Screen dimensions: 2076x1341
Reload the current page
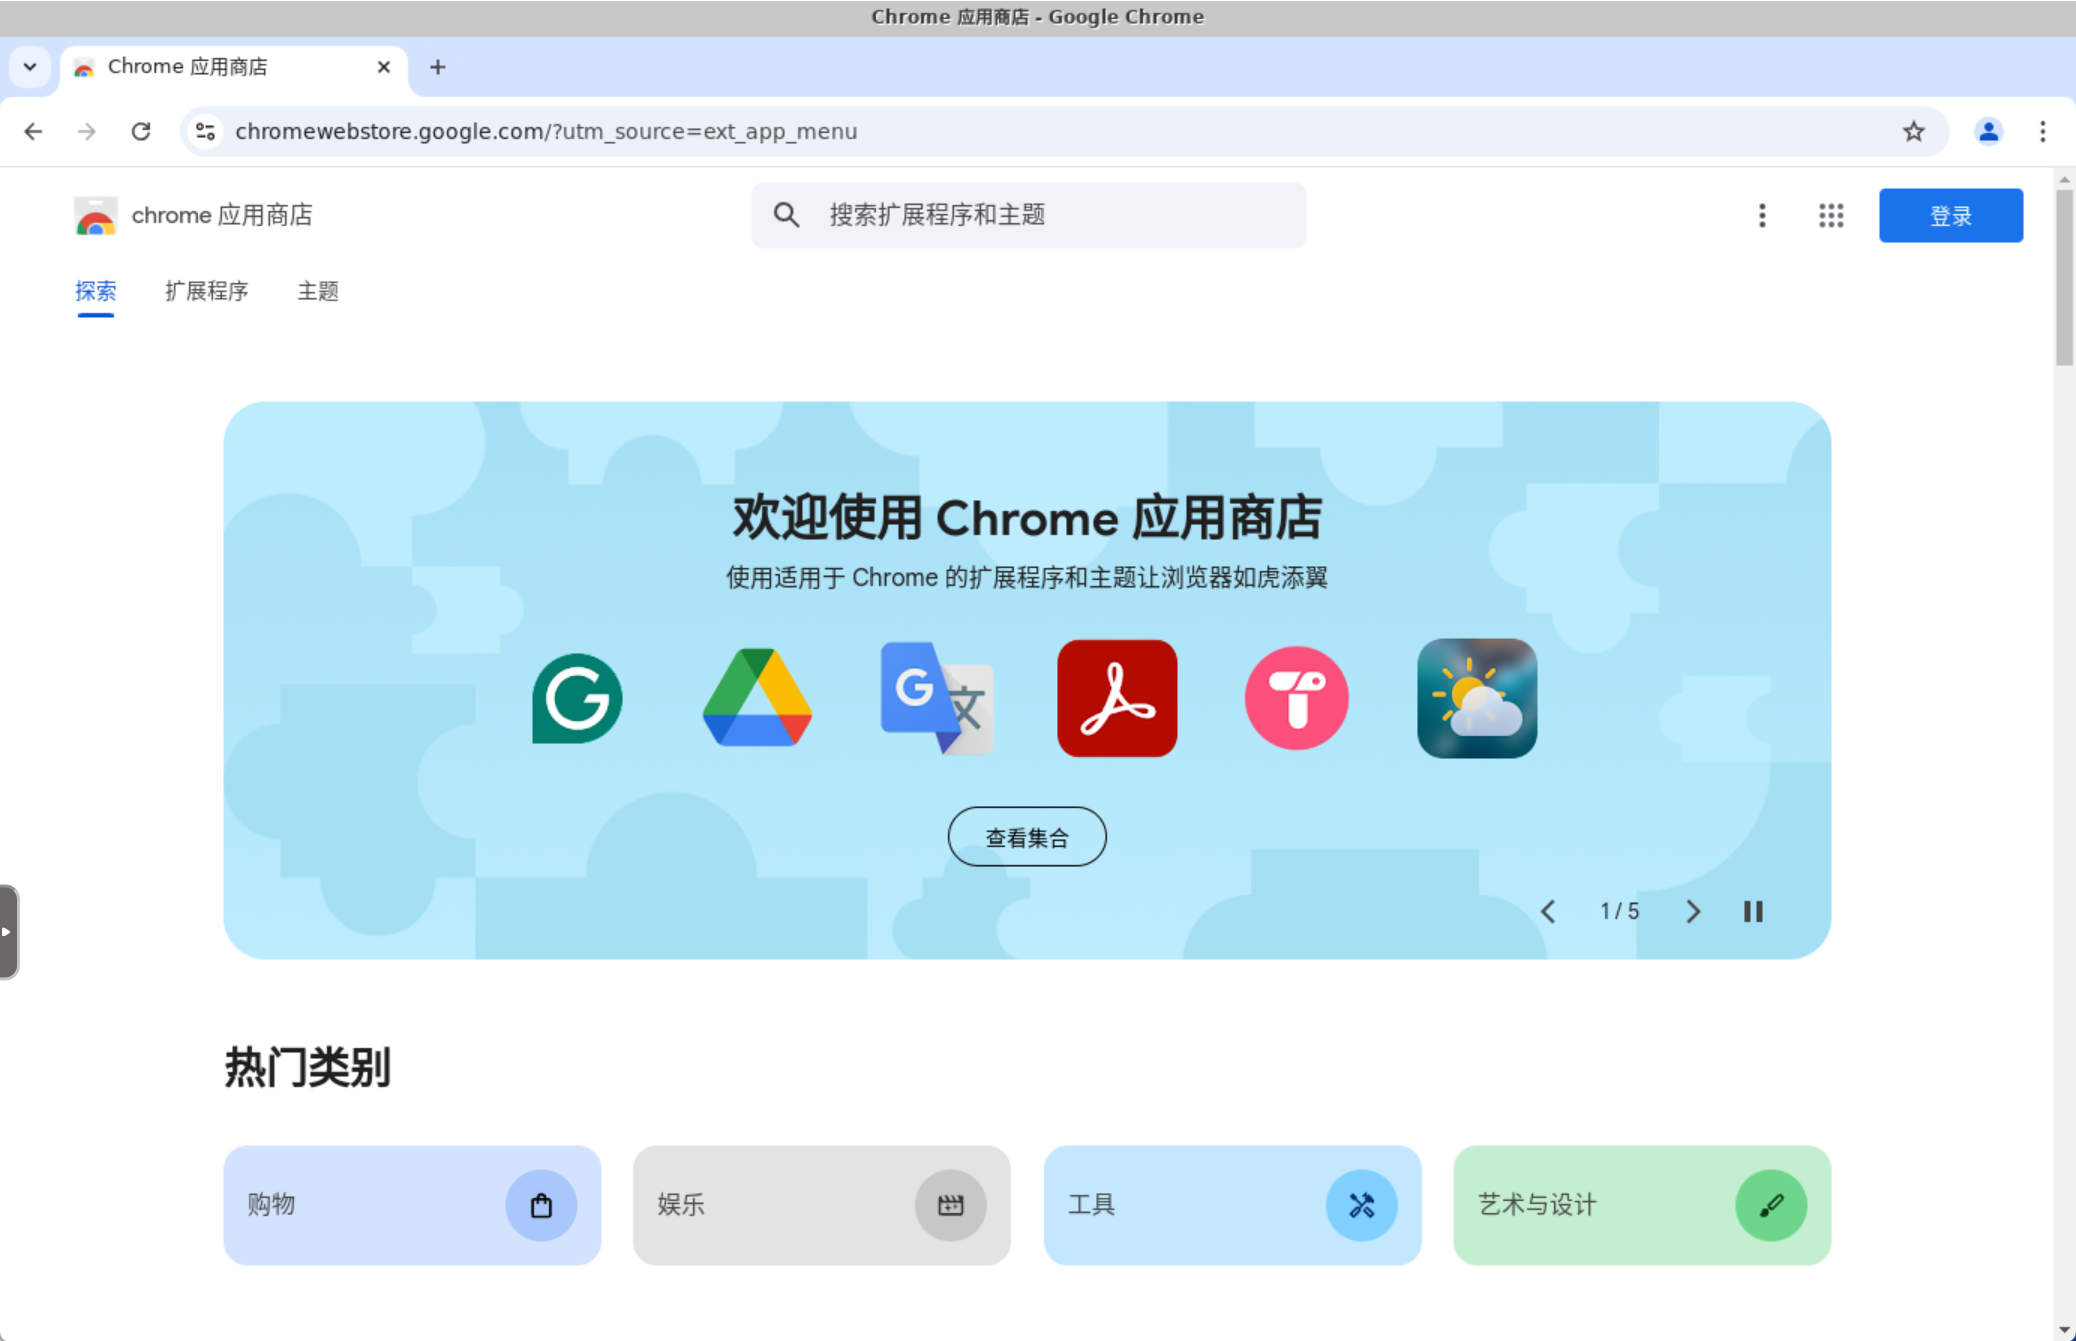(x=141, y=131)
